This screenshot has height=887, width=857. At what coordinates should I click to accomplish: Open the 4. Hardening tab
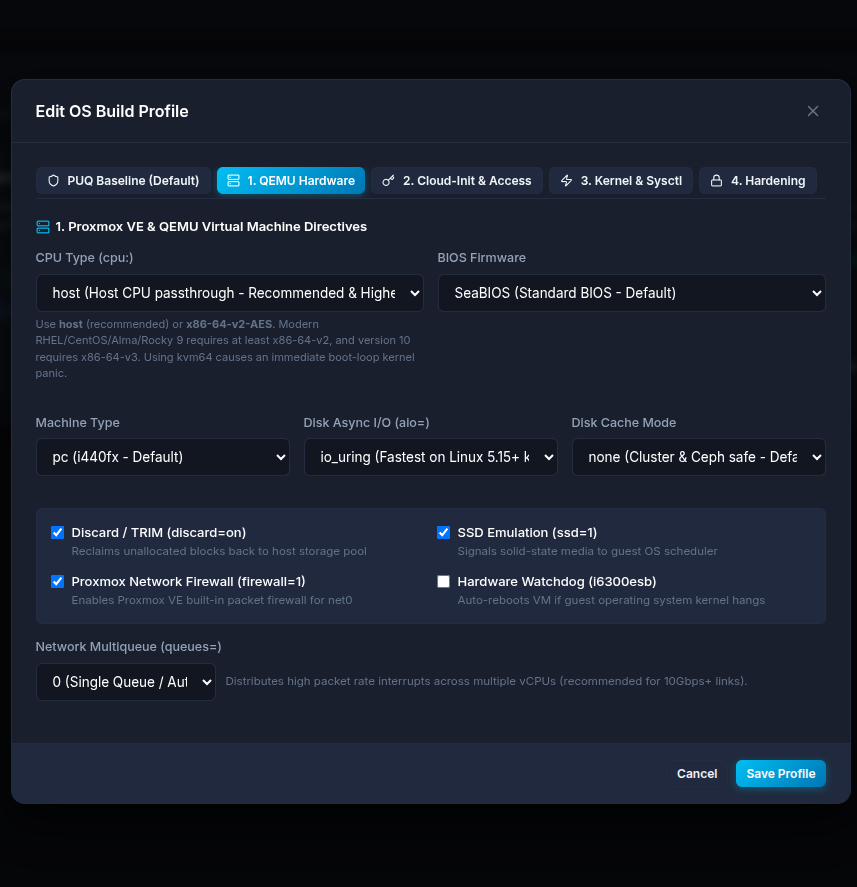coord(757,180)
